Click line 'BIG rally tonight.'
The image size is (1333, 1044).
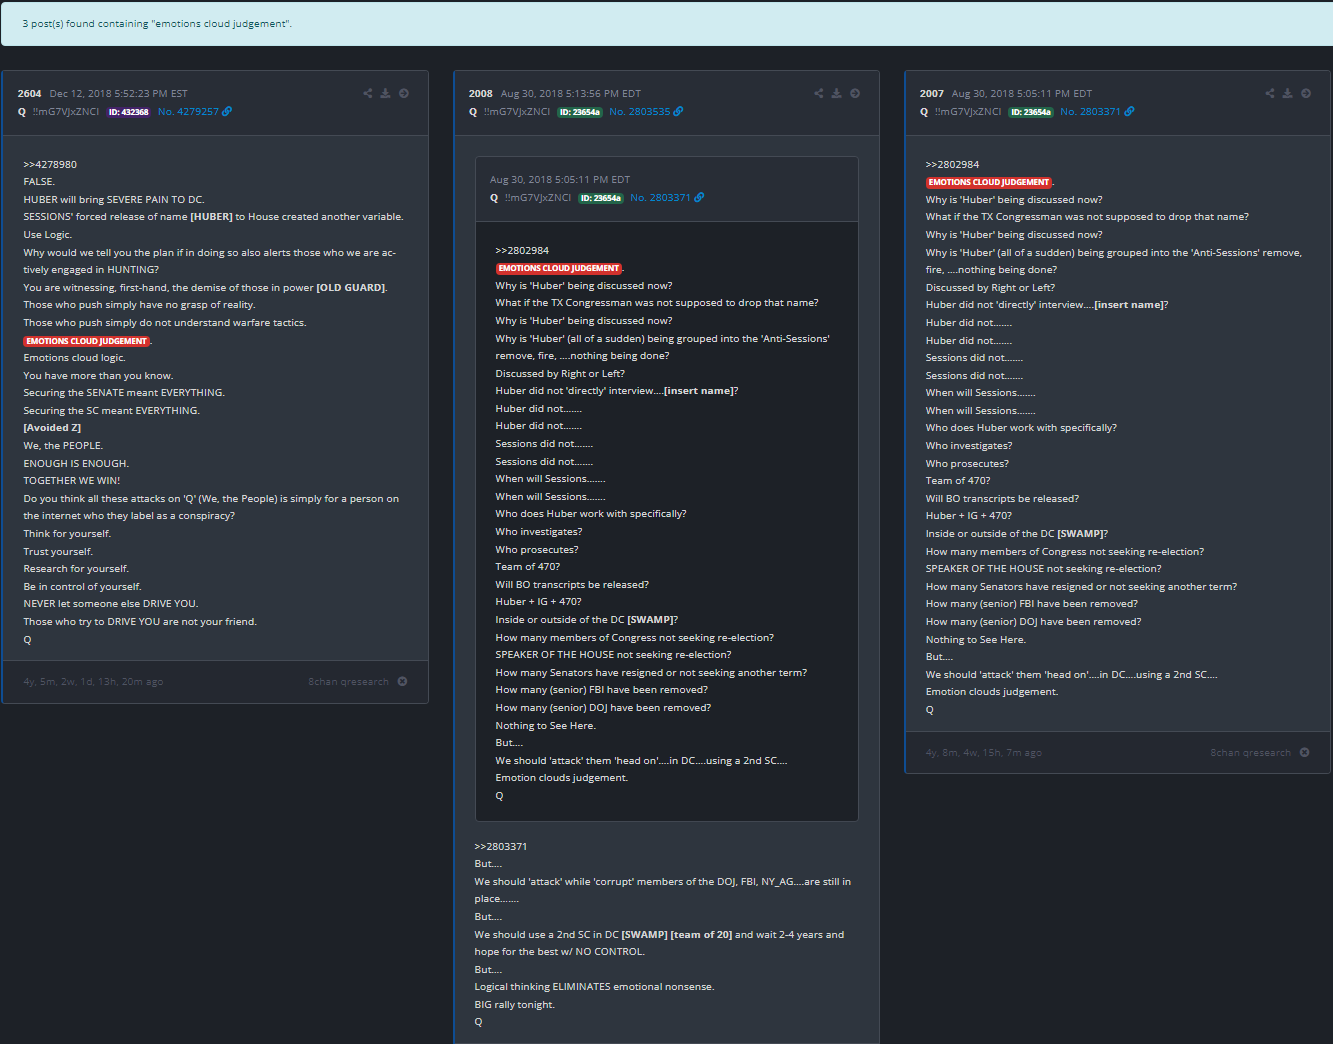coord(514,1004)
